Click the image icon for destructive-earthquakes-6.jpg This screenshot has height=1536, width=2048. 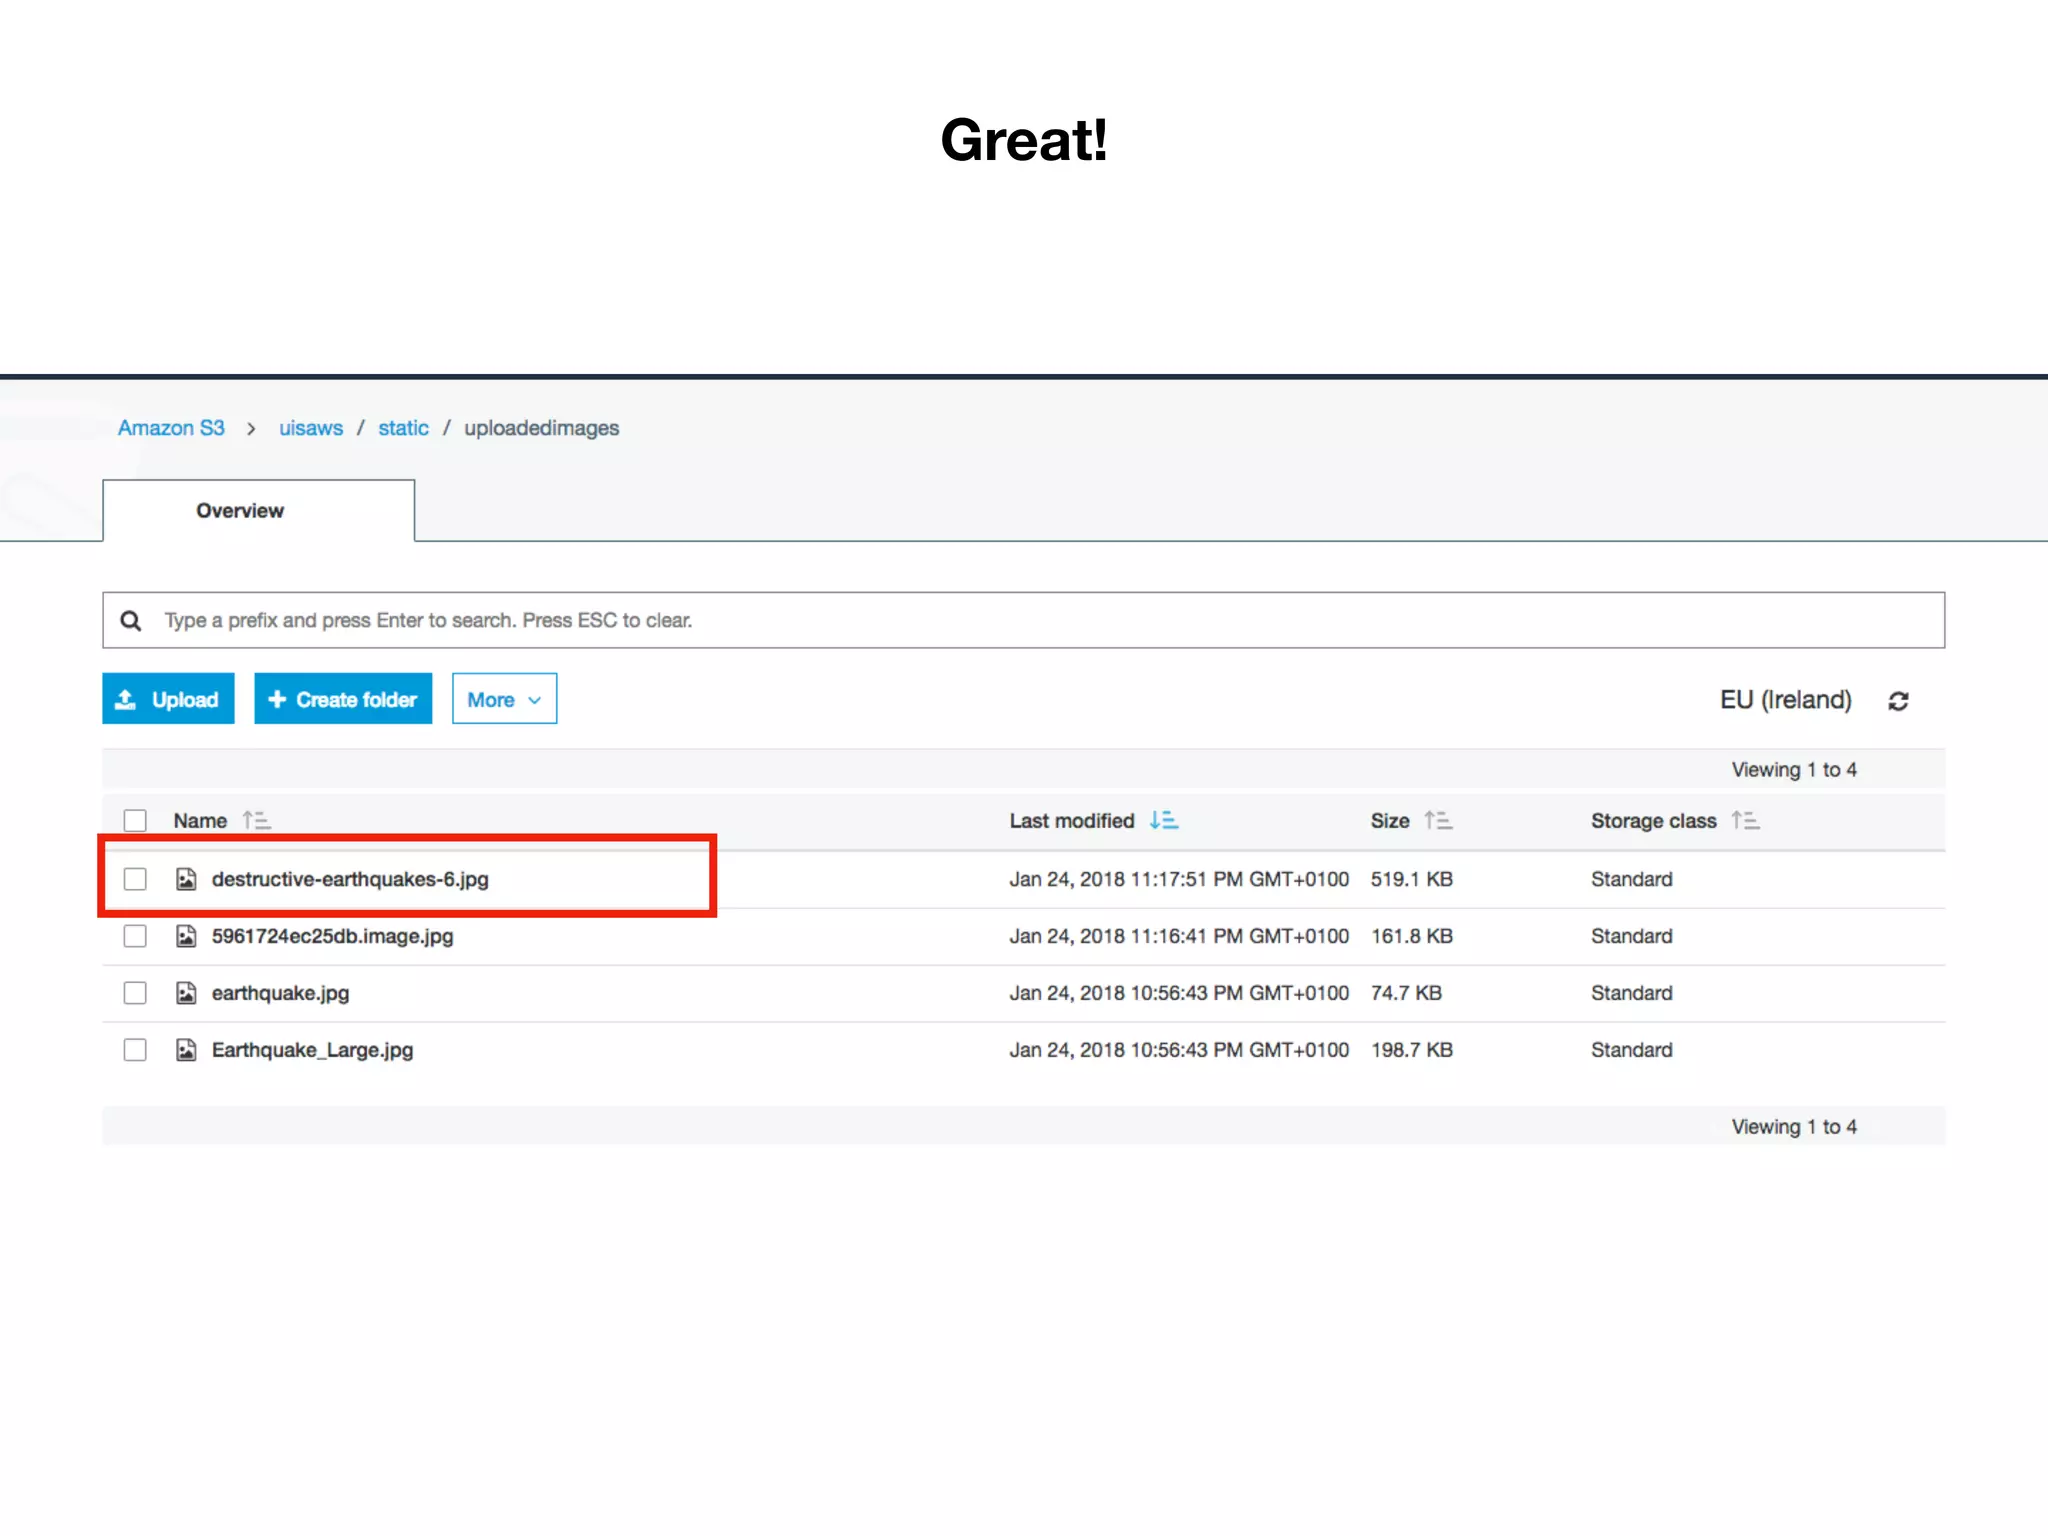[186, 879]
